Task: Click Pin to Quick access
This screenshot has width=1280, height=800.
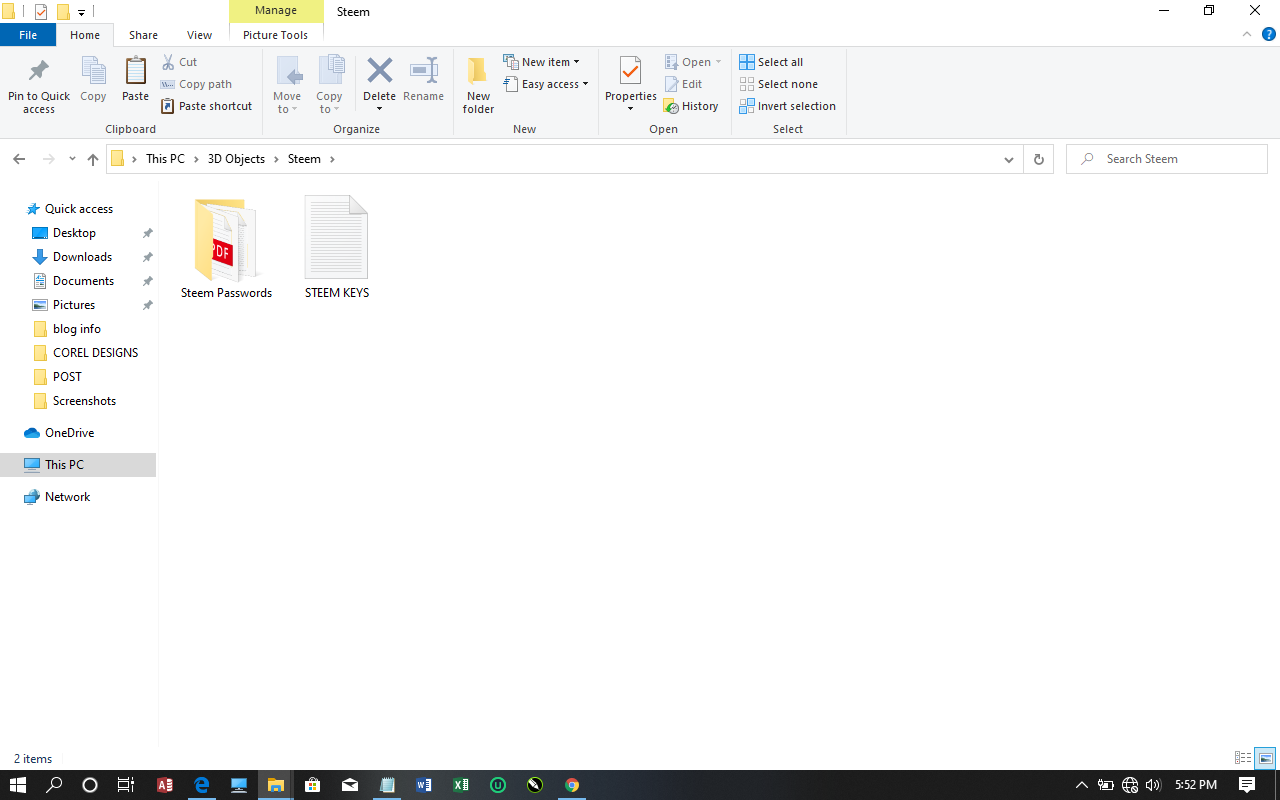Action: [x=38, y=84]
